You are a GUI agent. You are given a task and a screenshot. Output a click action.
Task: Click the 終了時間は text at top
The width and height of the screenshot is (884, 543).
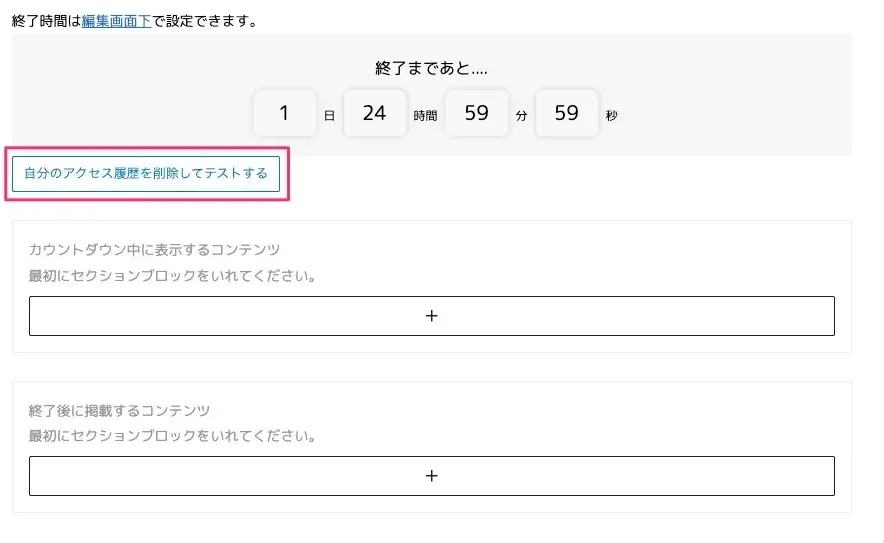click(46, 20)
